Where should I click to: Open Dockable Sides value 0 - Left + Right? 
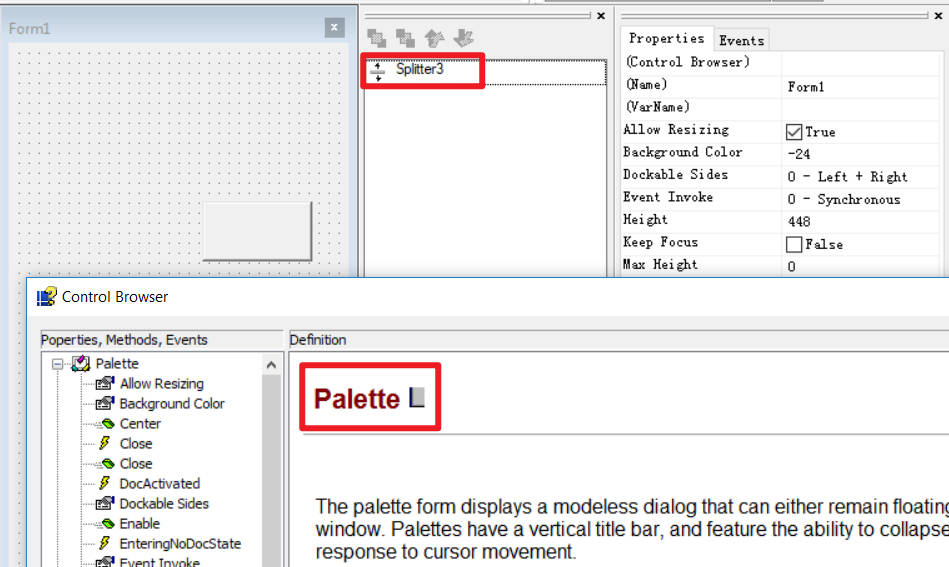(x=860, y=177)
